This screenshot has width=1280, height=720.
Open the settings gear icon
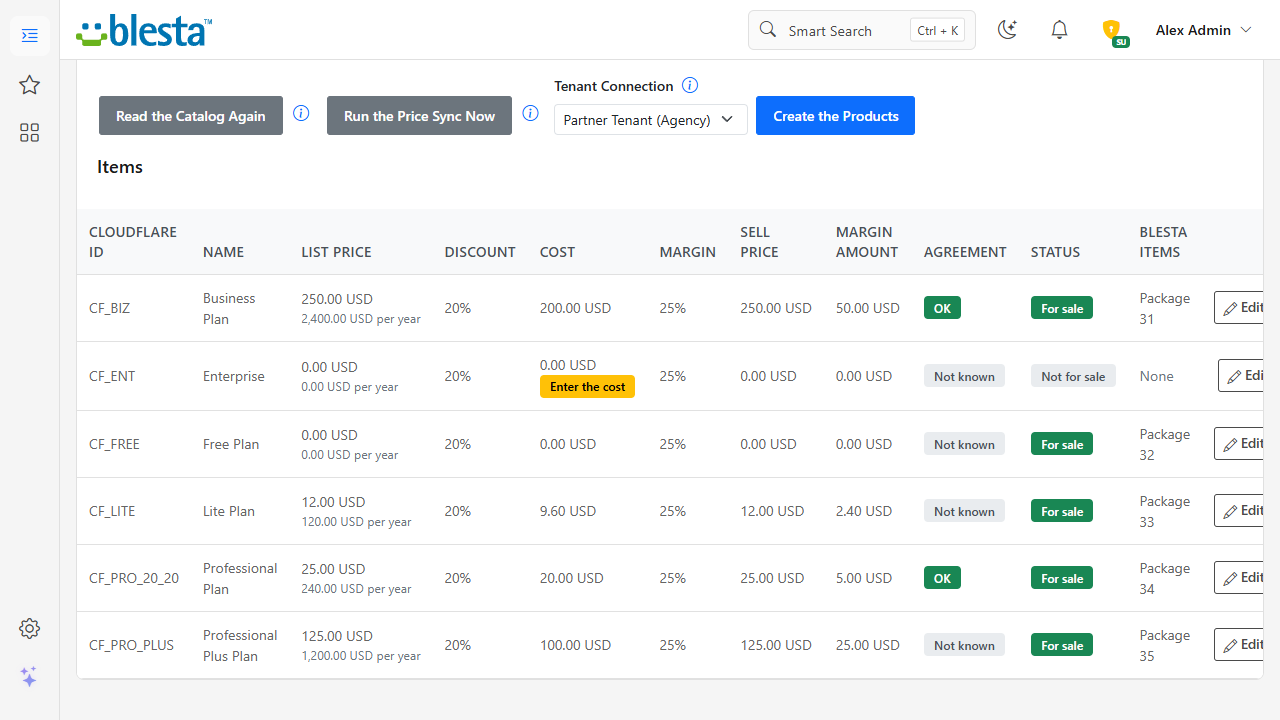29,628
